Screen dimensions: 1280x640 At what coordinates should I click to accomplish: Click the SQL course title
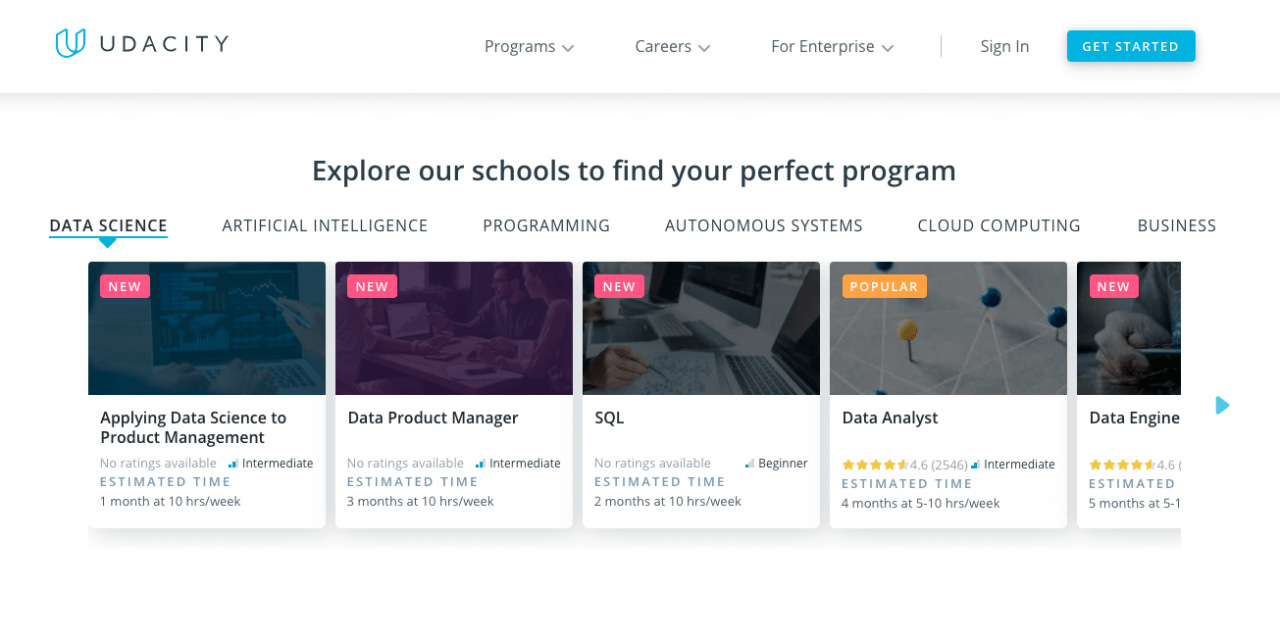click(609, 418)
